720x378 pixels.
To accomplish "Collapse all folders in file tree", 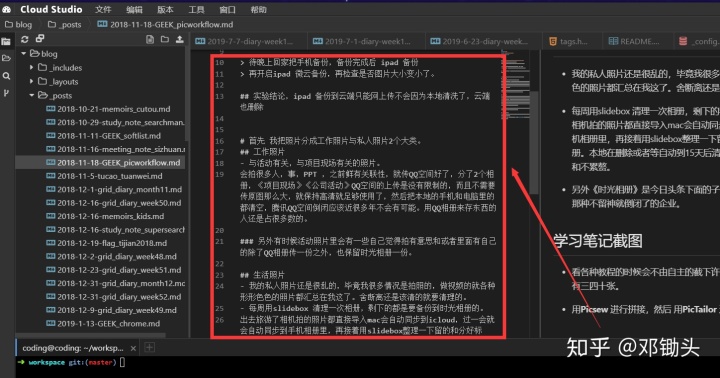I will (40, 39).
